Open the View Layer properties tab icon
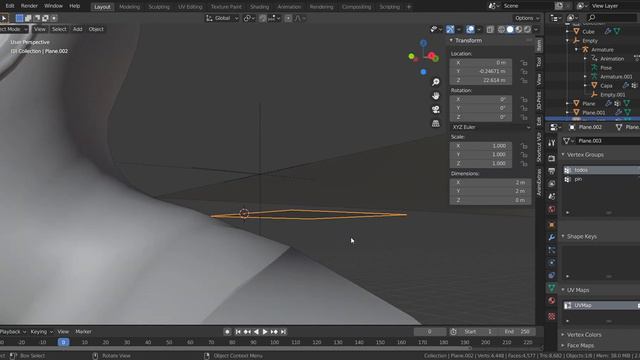 pyautogui.click(x=552, y=184)
